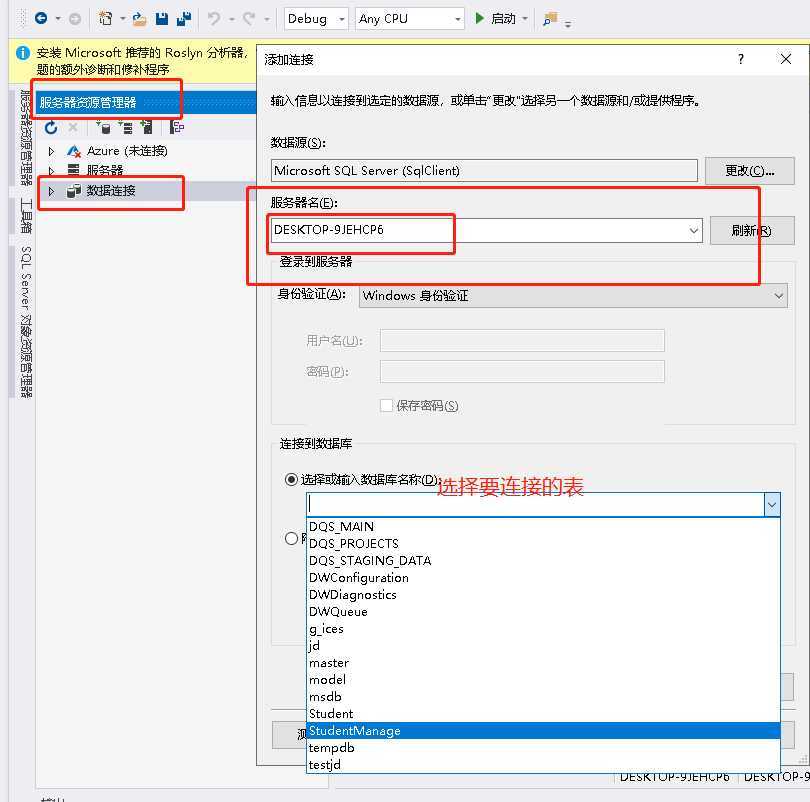Select the master database entry
Screen dimensions: 810x802
click(x=543, y=663)
